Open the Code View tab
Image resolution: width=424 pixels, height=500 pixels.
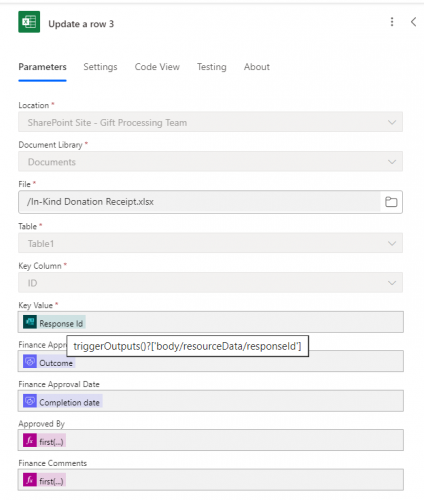click(157, 67)
